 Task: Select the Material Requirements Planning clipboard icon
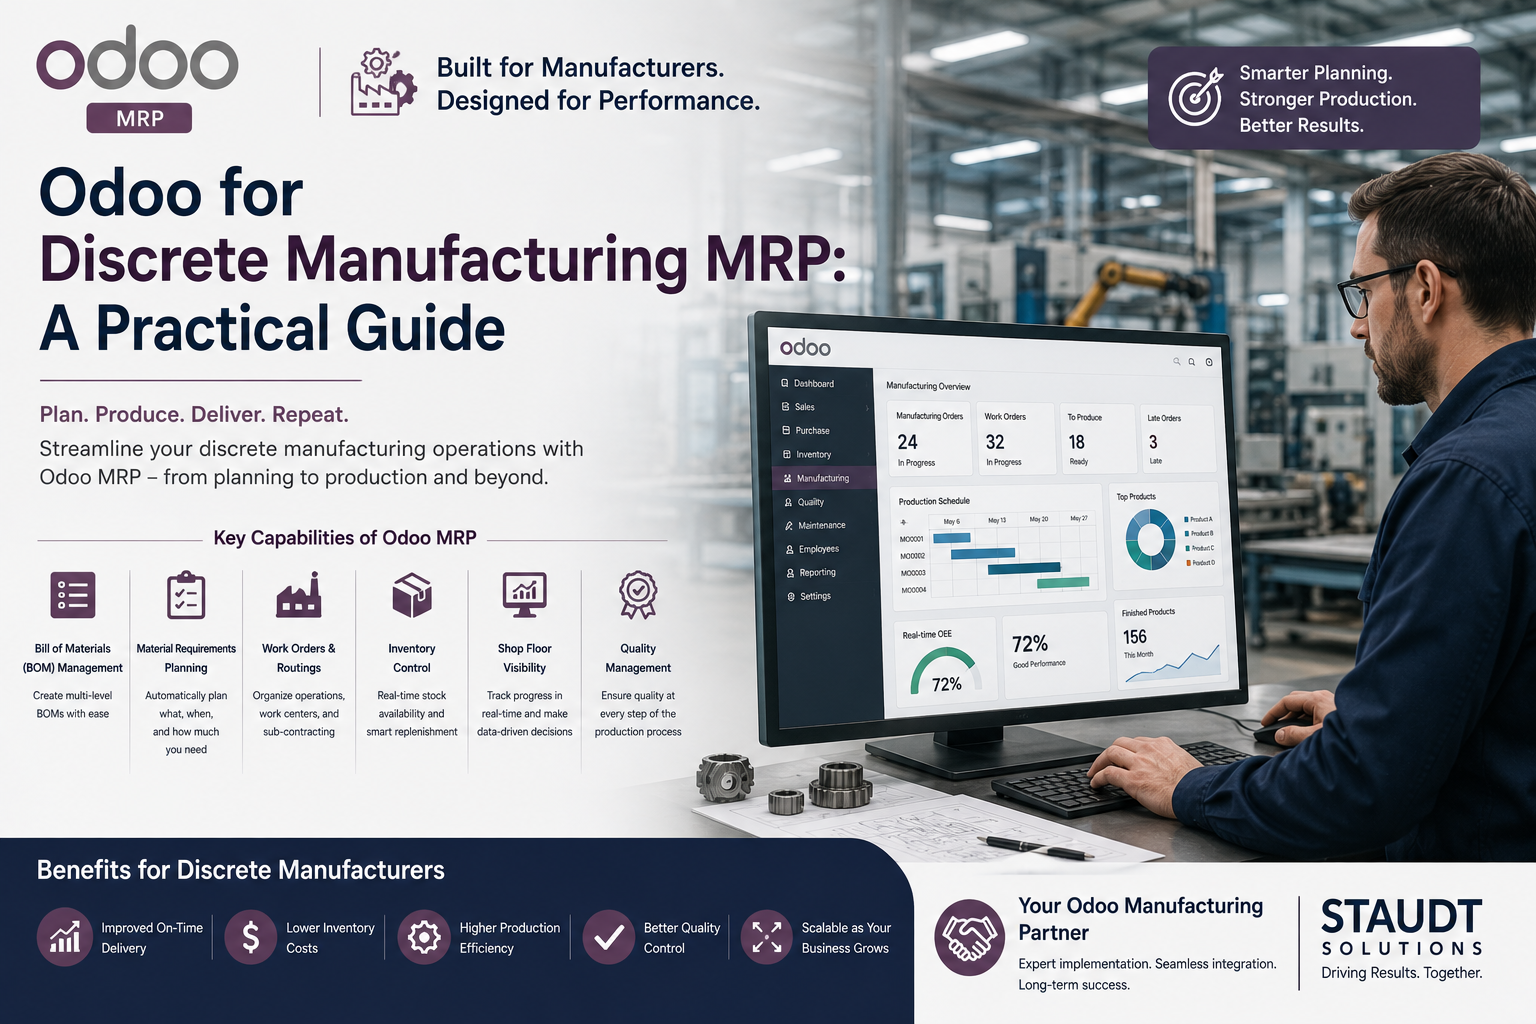[186, 595]
